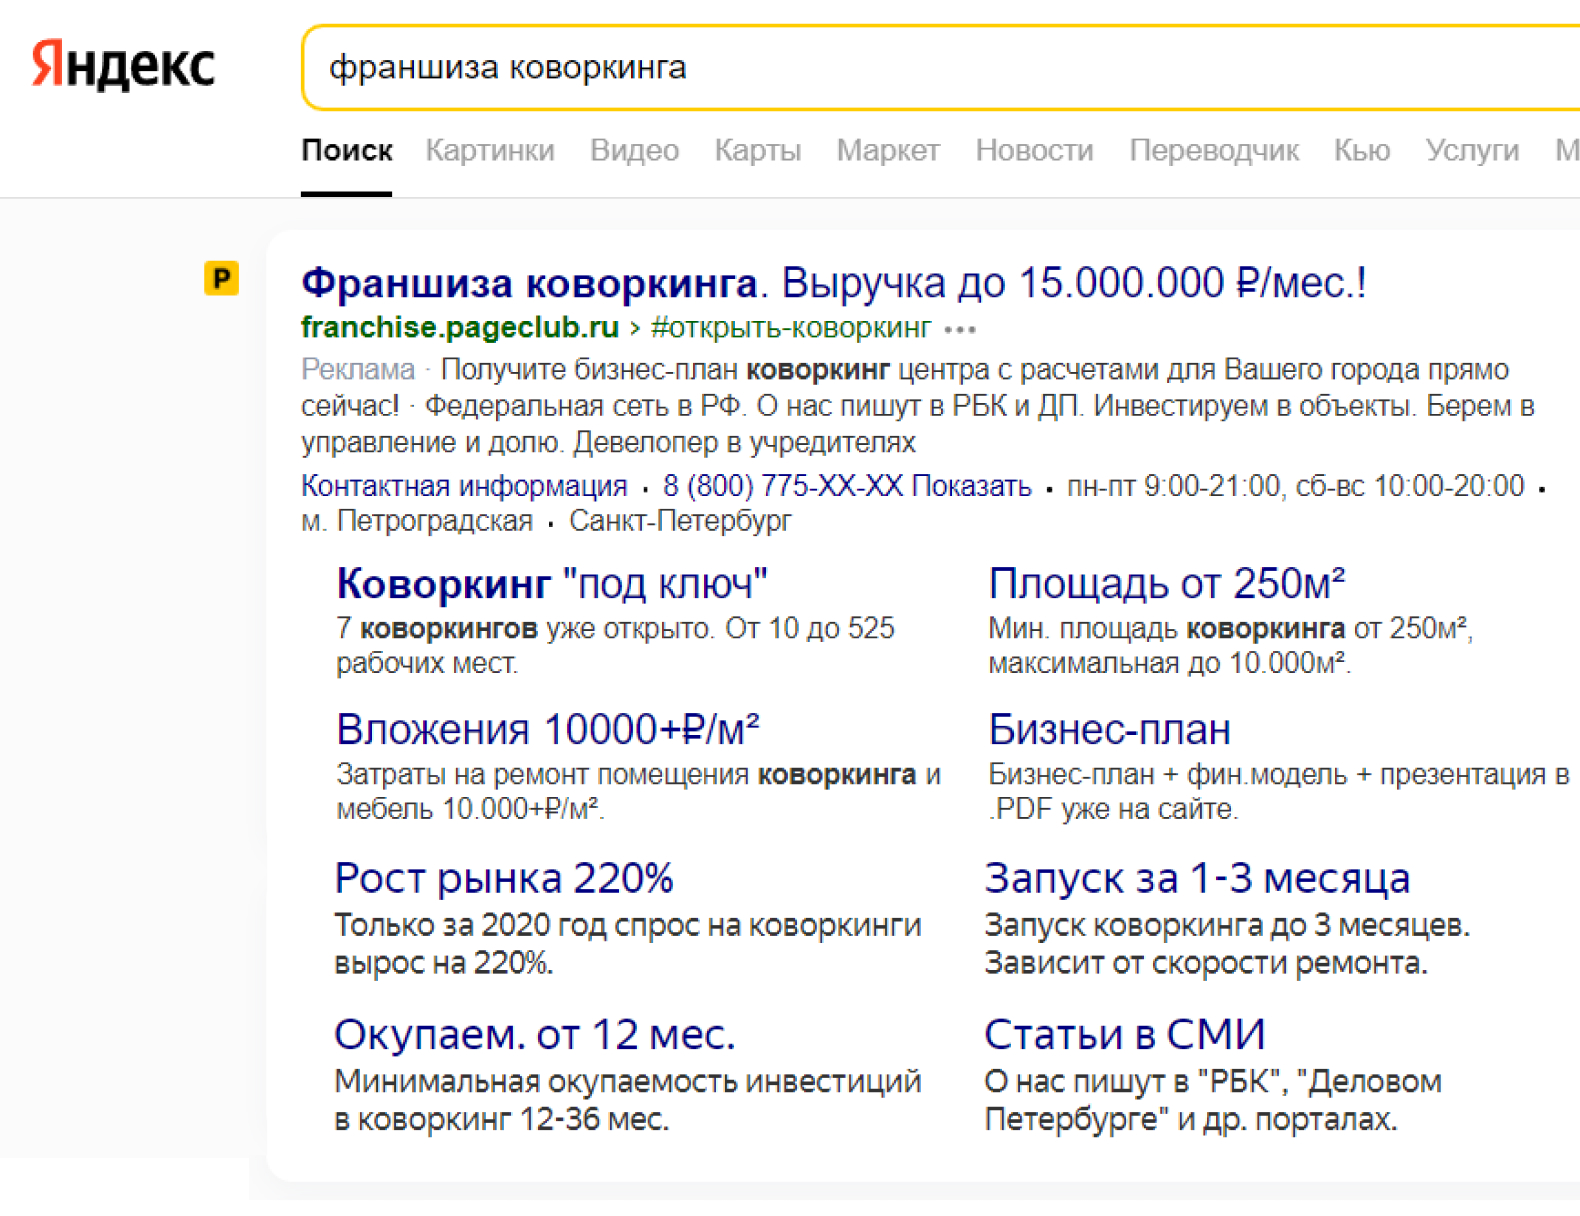The width and height of the screenshot is (1580, 1216).
Task: Open the sitelink Рост рынка 220%
Action: tap(504, 878)
